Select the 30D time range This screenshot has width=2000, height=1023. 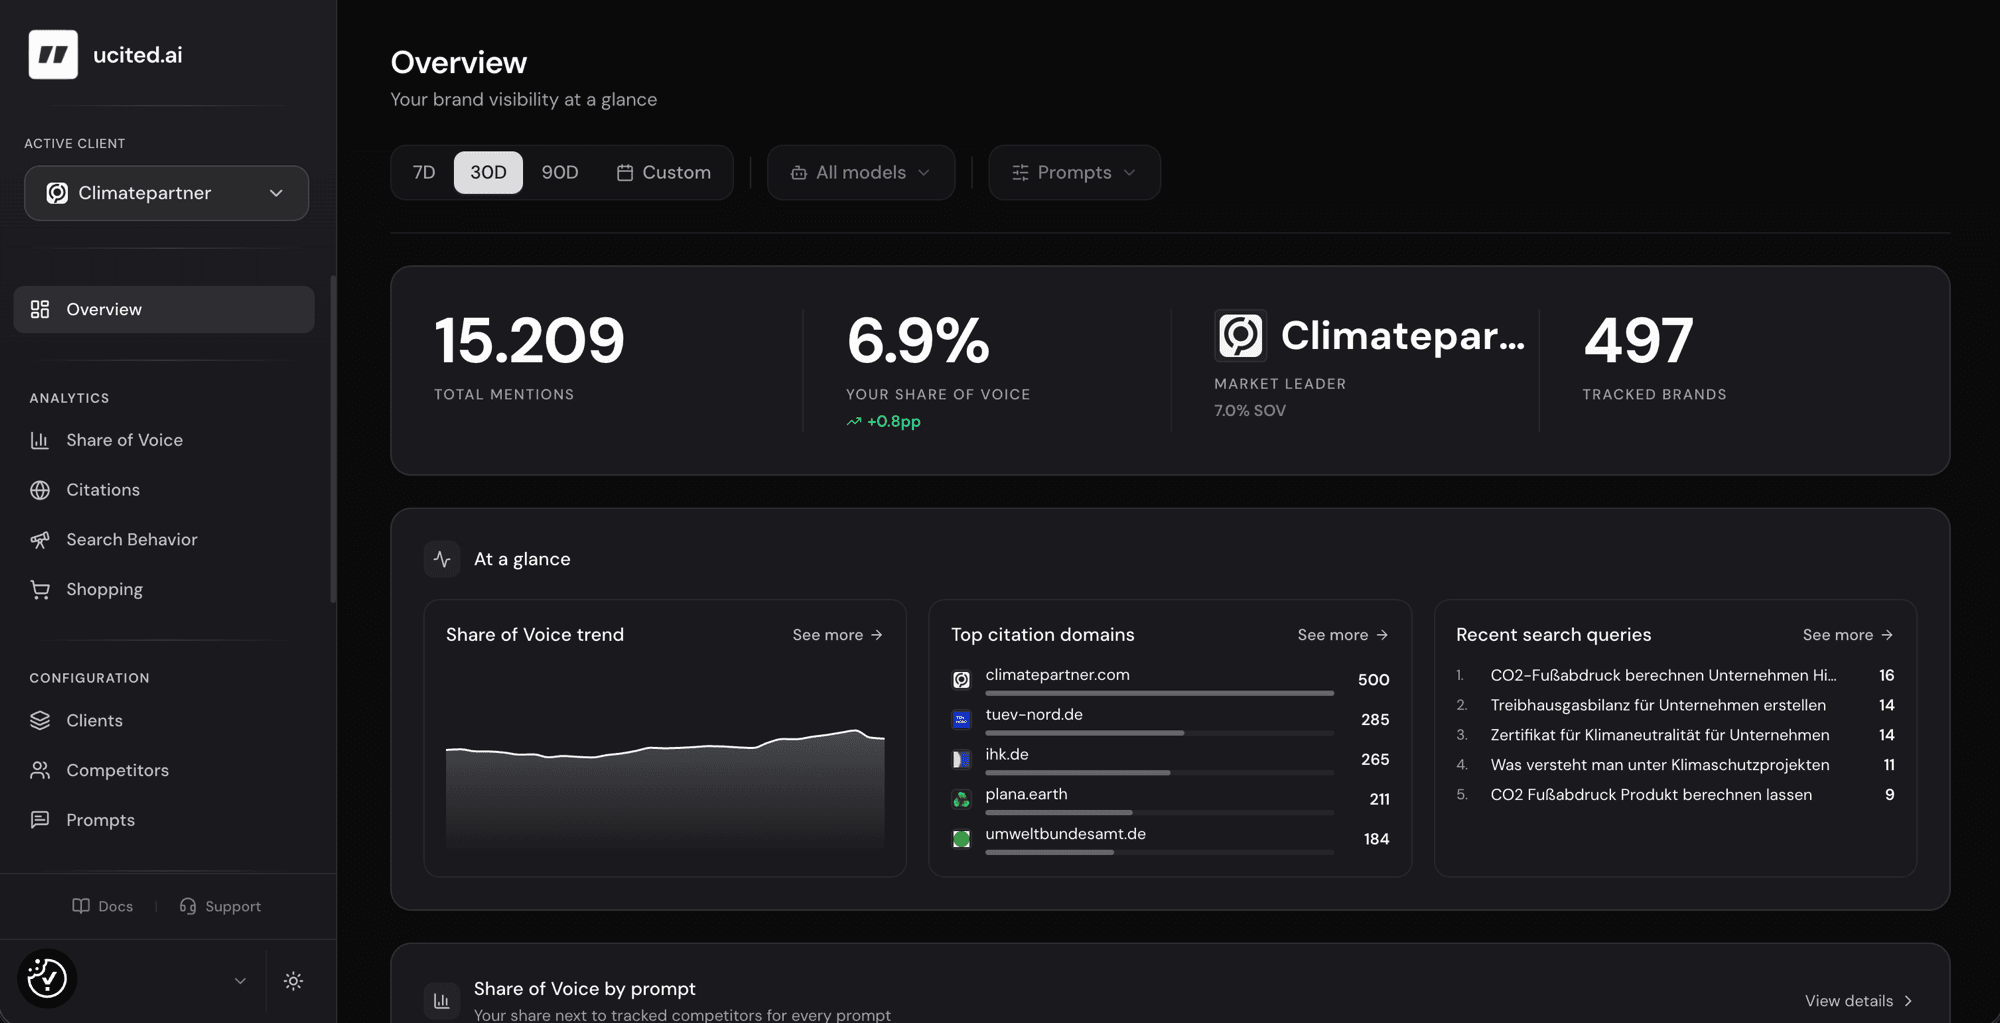tap(488, 173)
